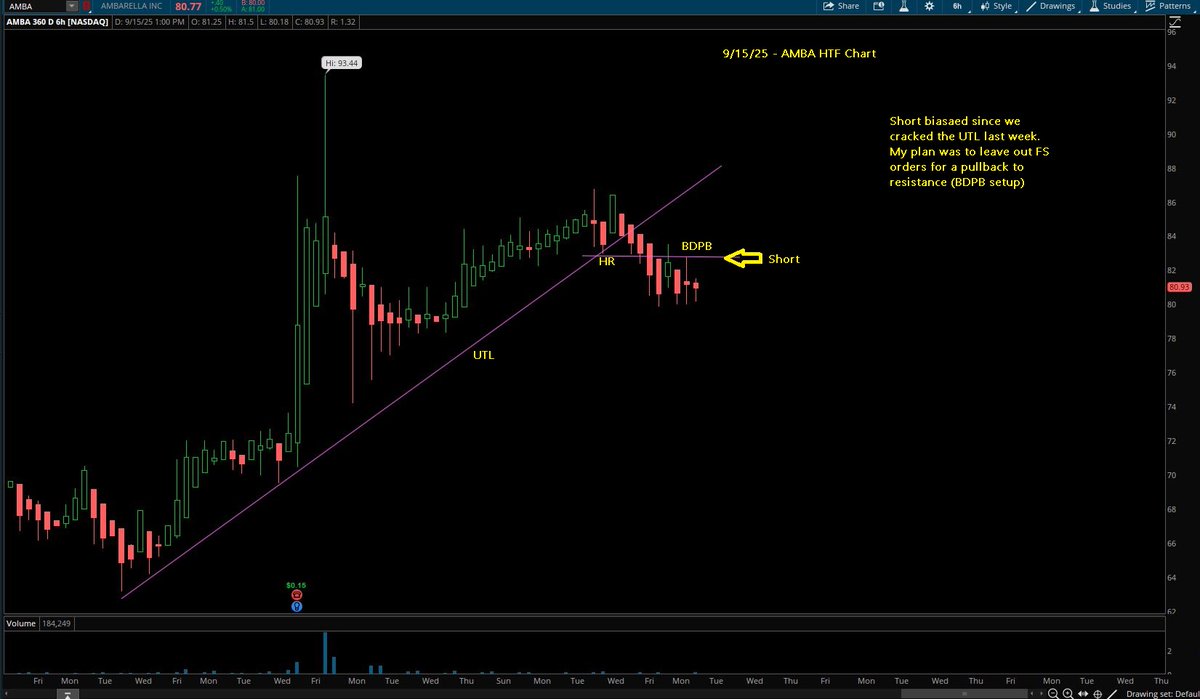Click the $0.15 dividend label

[297, 584]
